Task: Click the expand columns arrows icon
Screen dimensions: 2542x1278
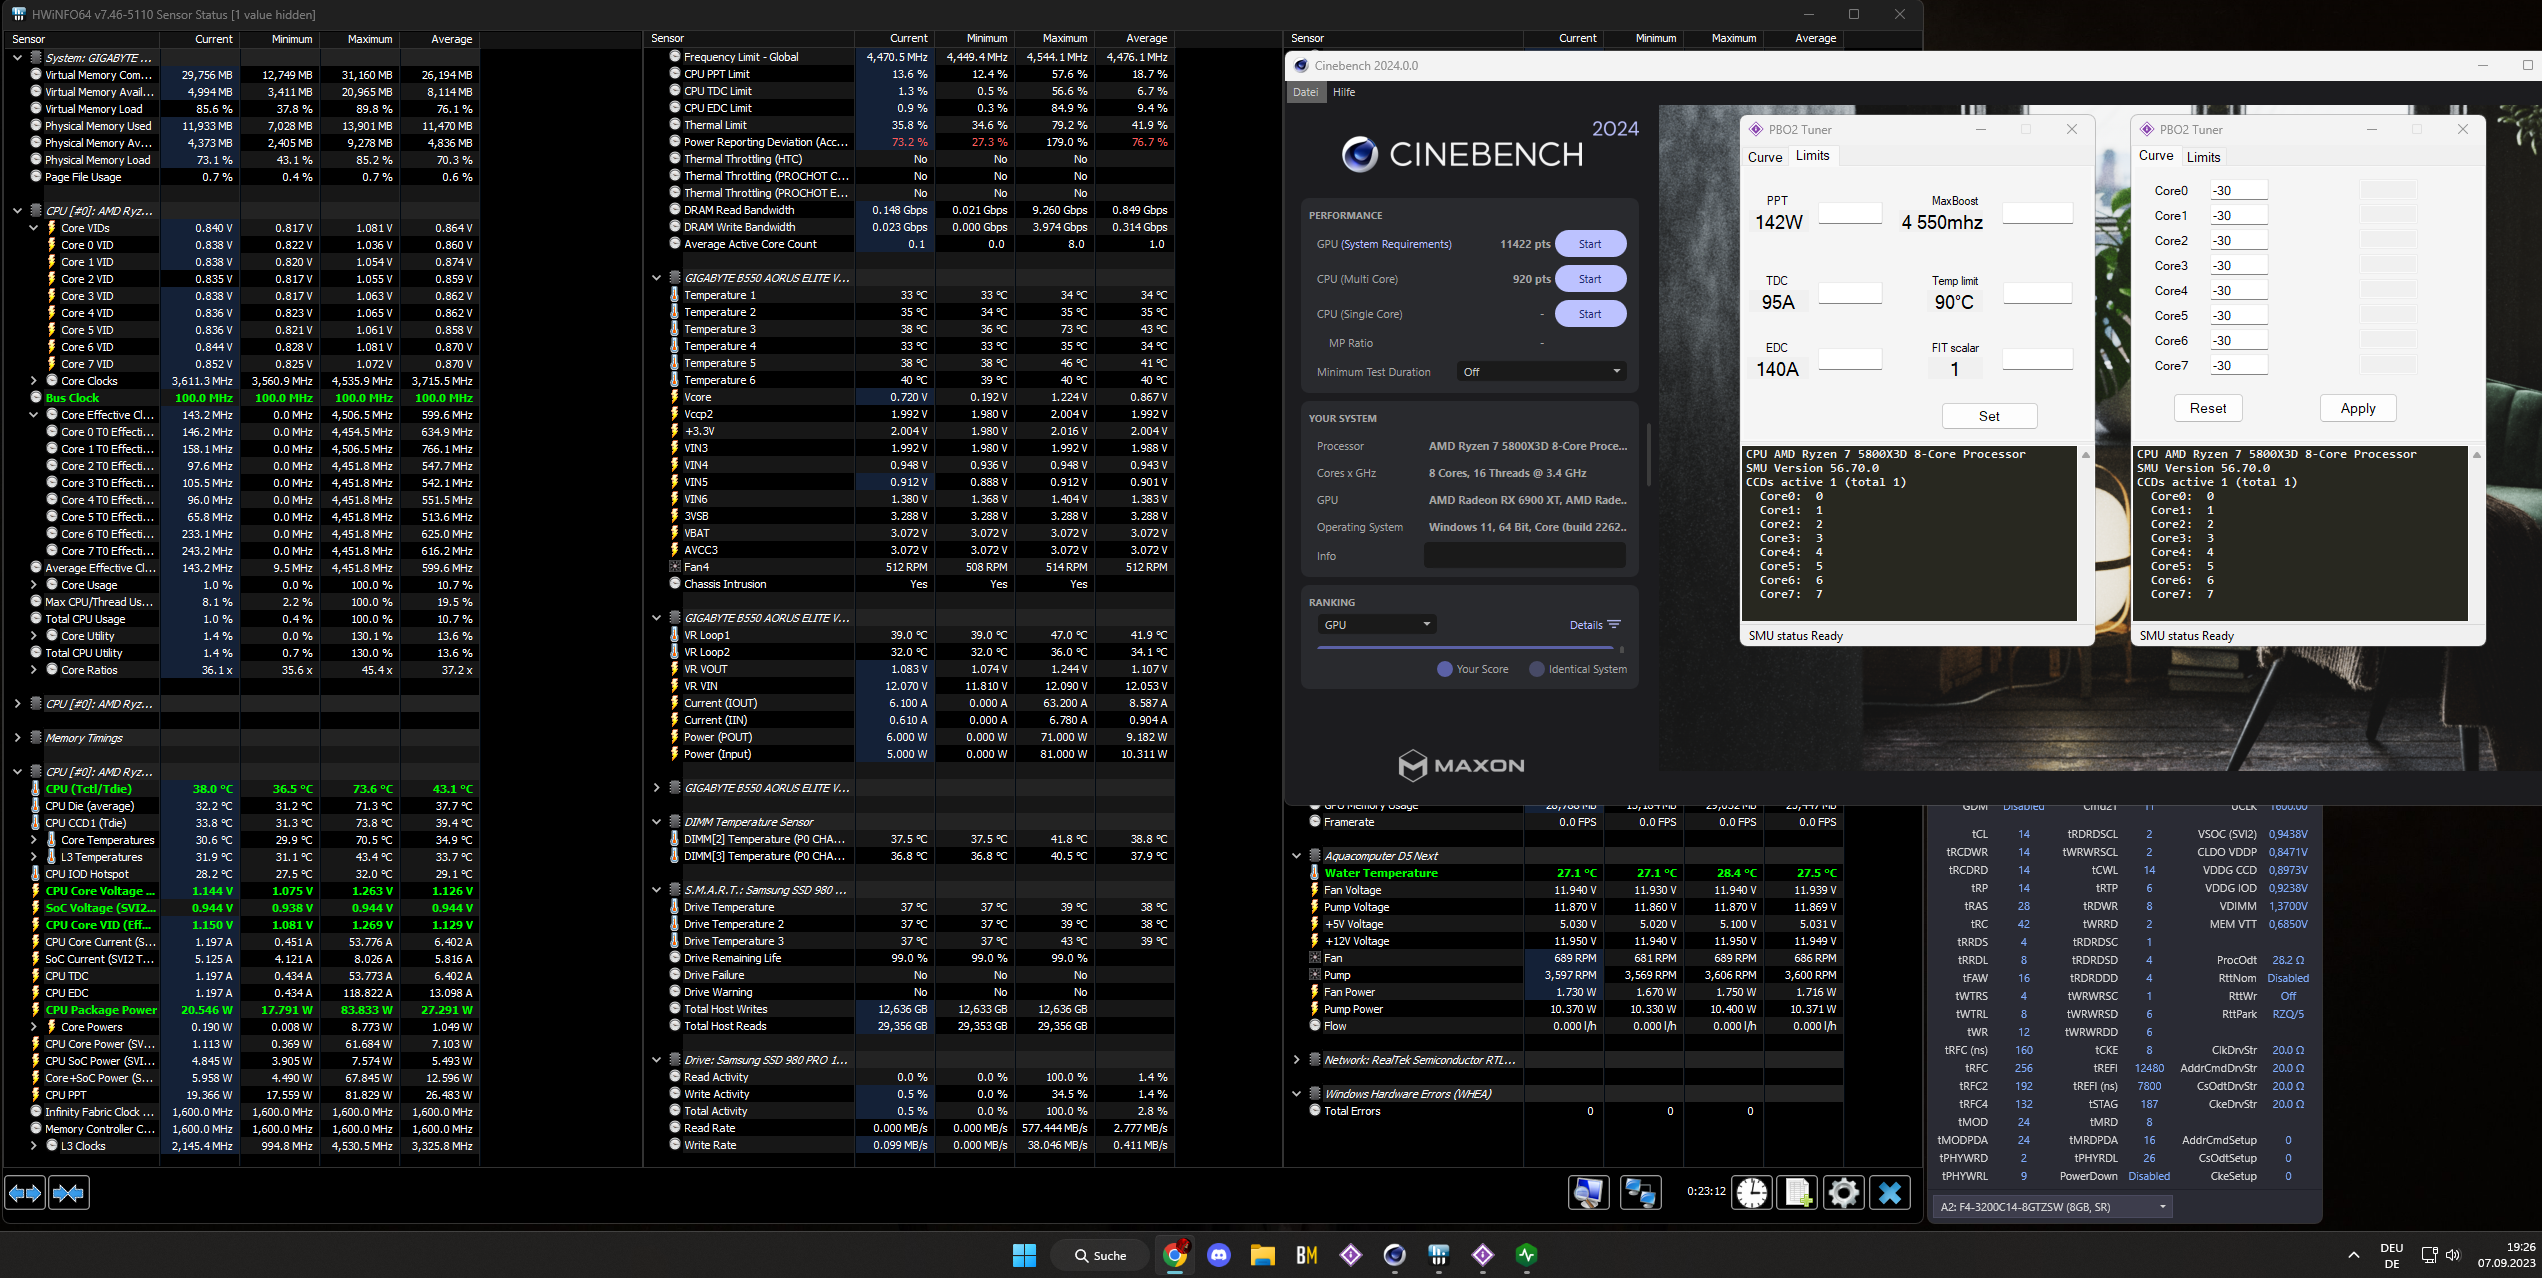Action: (25, 1192)
